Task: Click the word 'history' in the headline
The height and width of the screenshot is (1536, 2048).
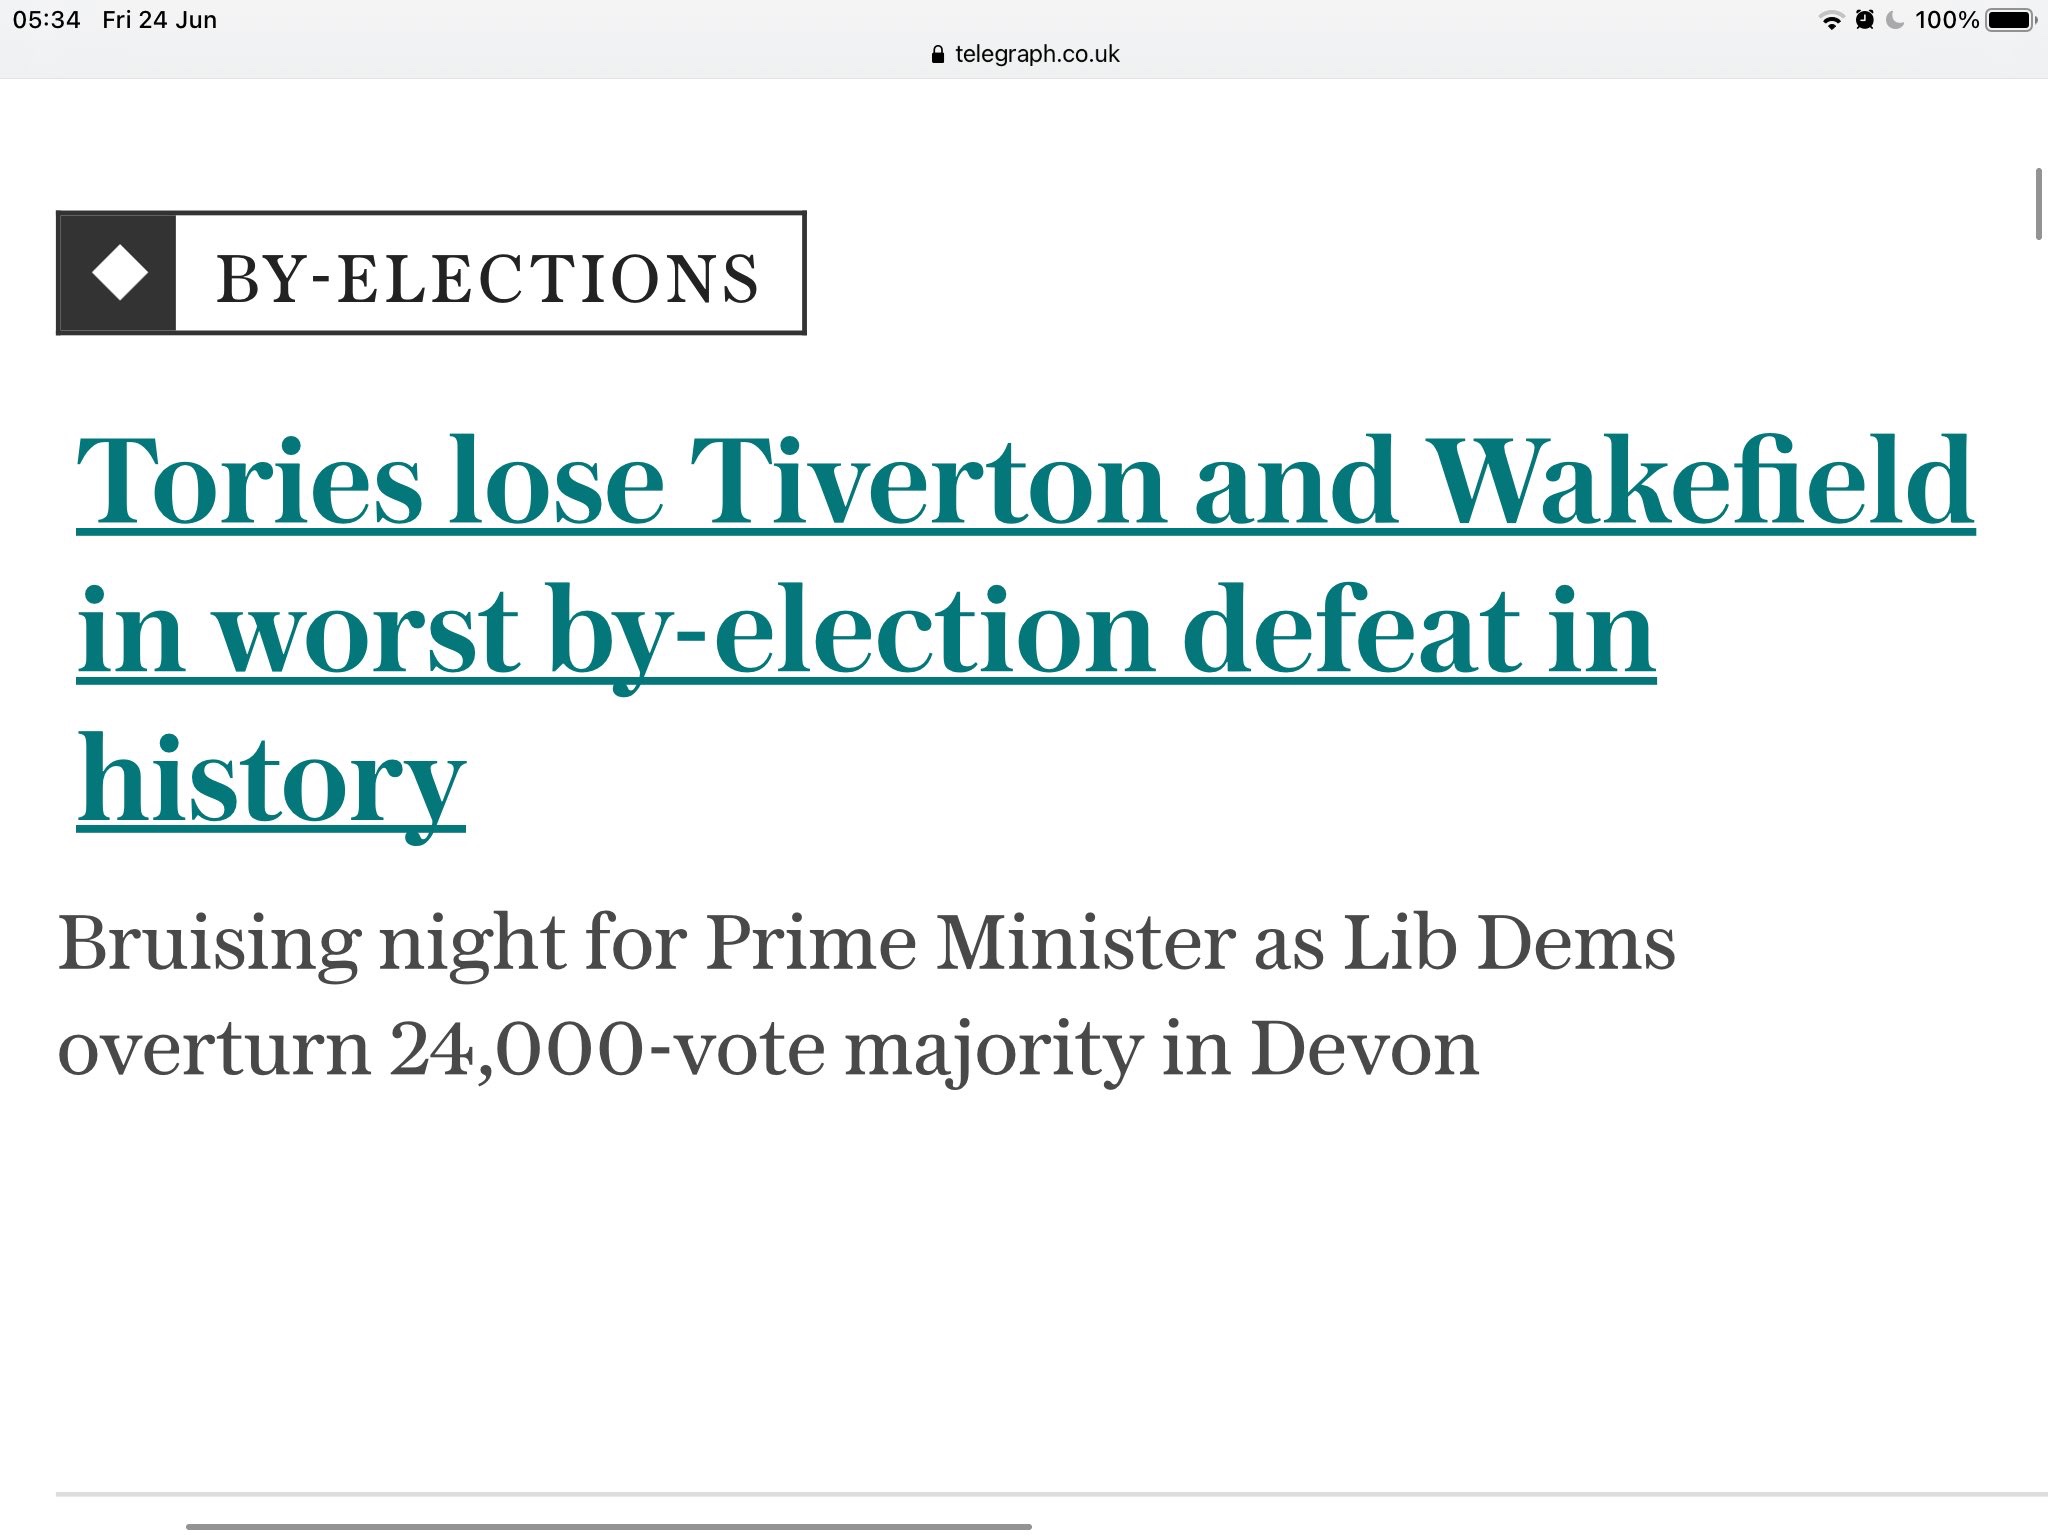Action: tap(271, 781)
